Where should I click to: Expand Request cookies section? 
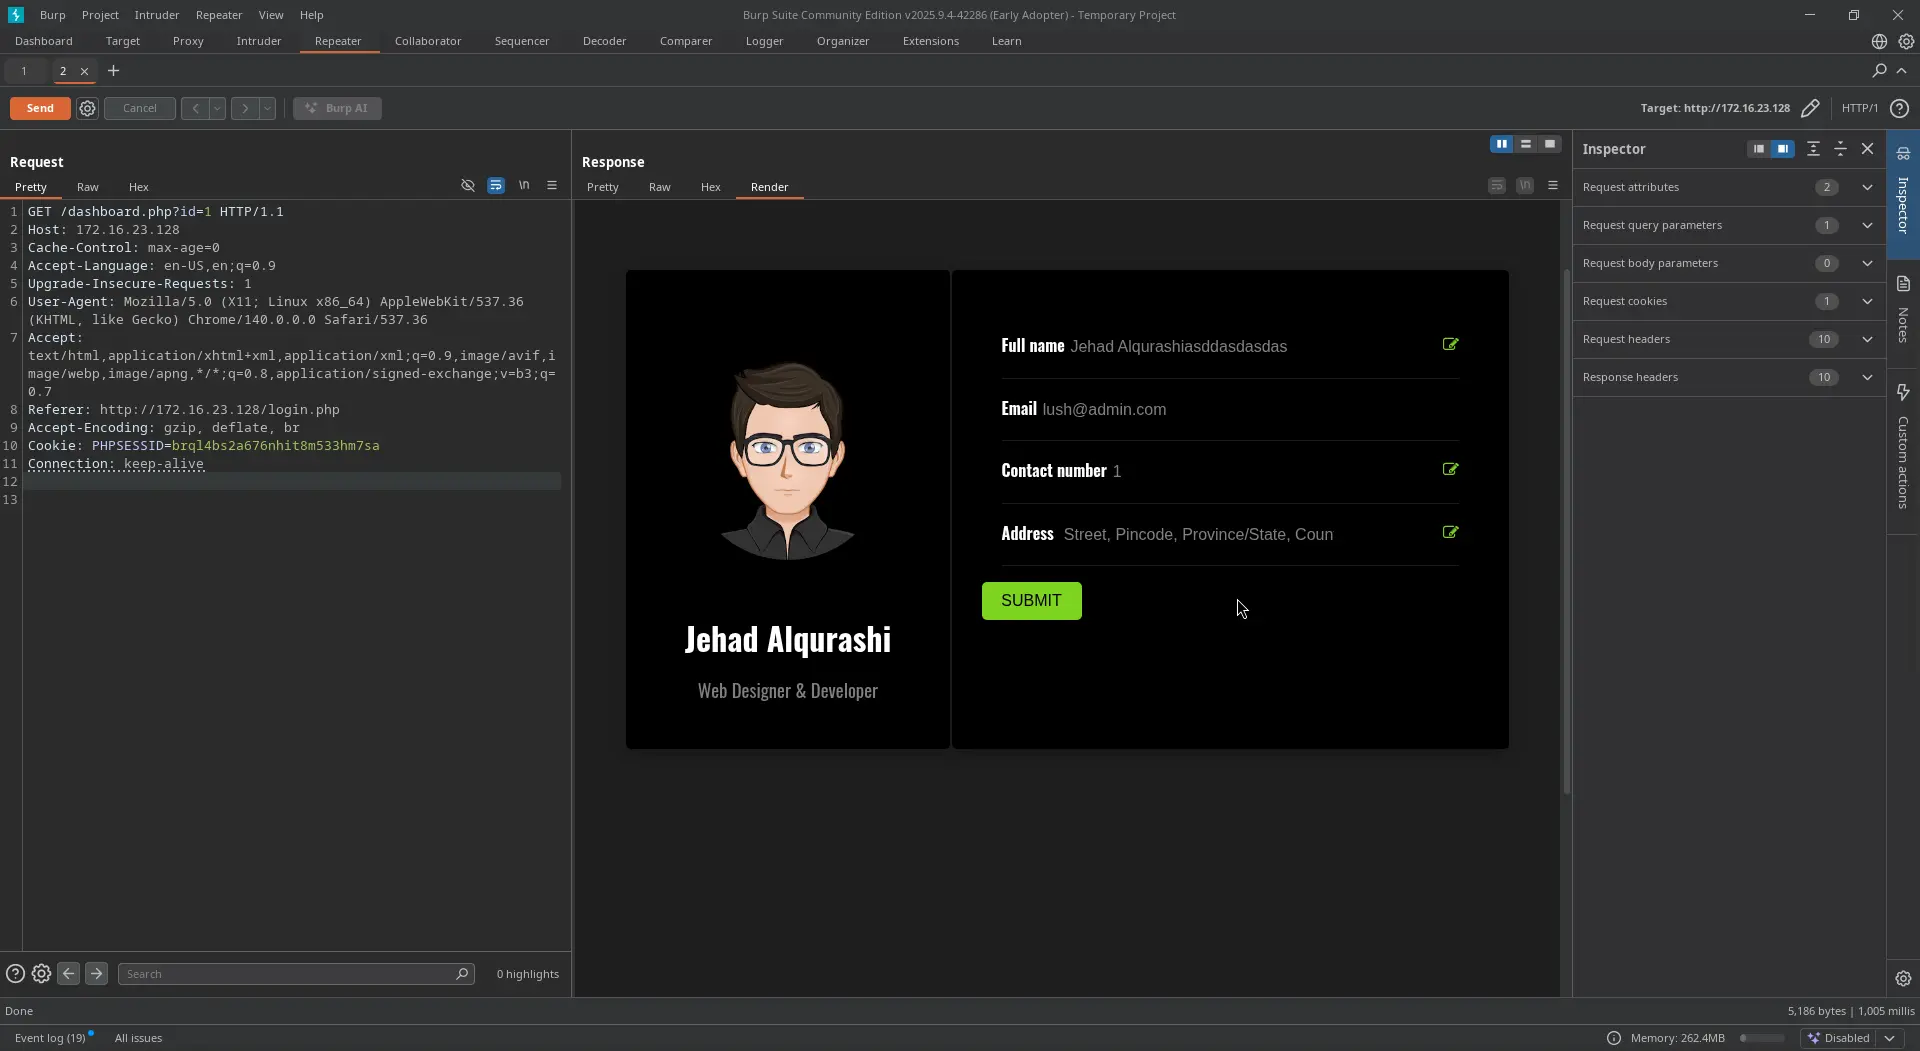[x=1867, y=301]
